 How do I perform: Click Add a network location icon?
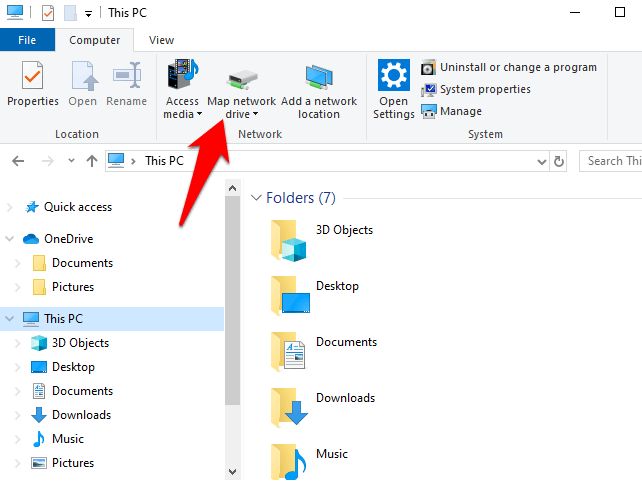coord(319,77)
